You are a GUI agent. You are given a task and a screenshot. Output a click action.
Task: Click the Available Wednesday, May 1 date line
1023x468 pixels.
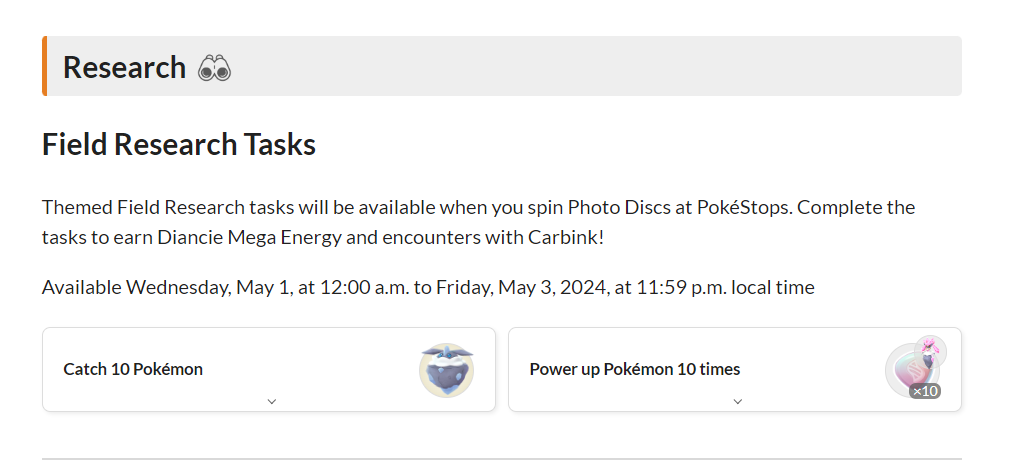tap(428, 287)
